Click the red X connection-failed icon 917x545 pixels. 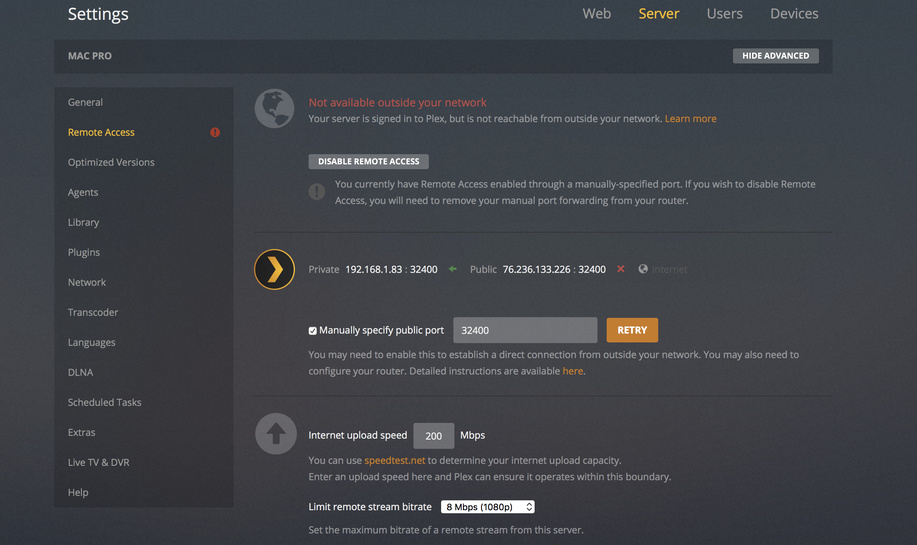pos(620,269)
